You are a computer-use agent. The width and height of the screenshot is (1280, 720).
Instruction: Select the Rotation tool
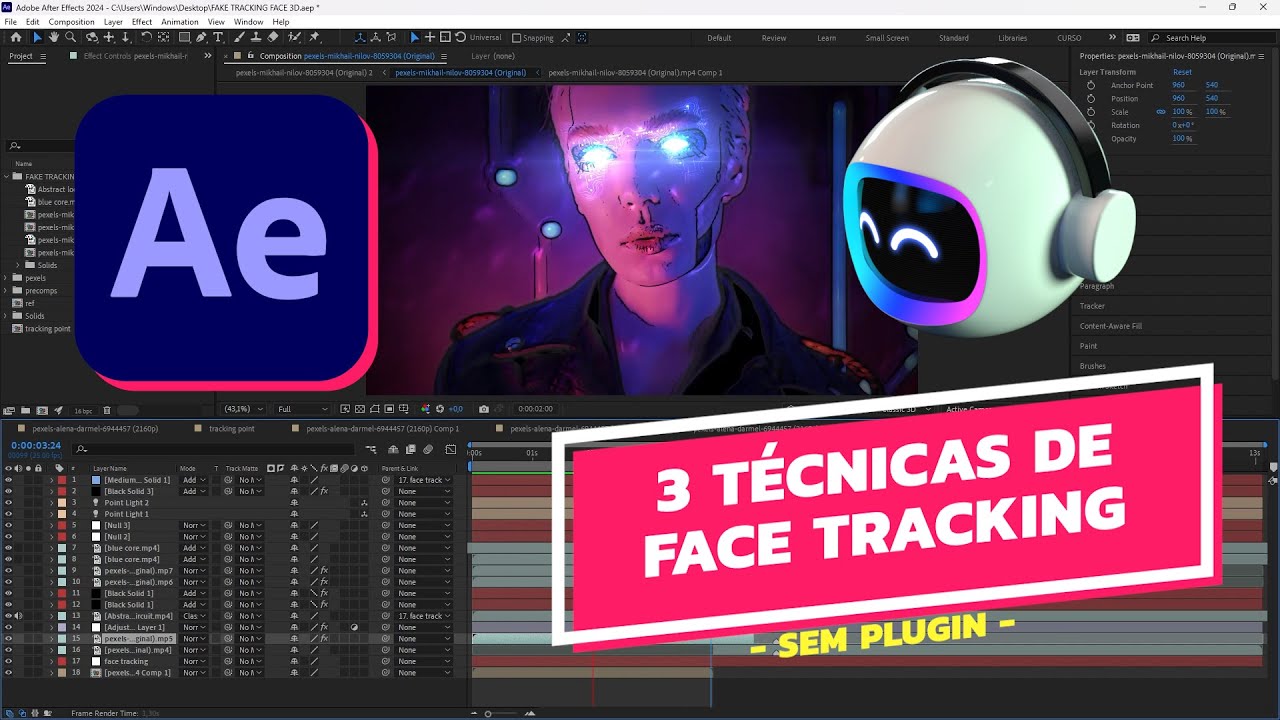pos(147,38)
